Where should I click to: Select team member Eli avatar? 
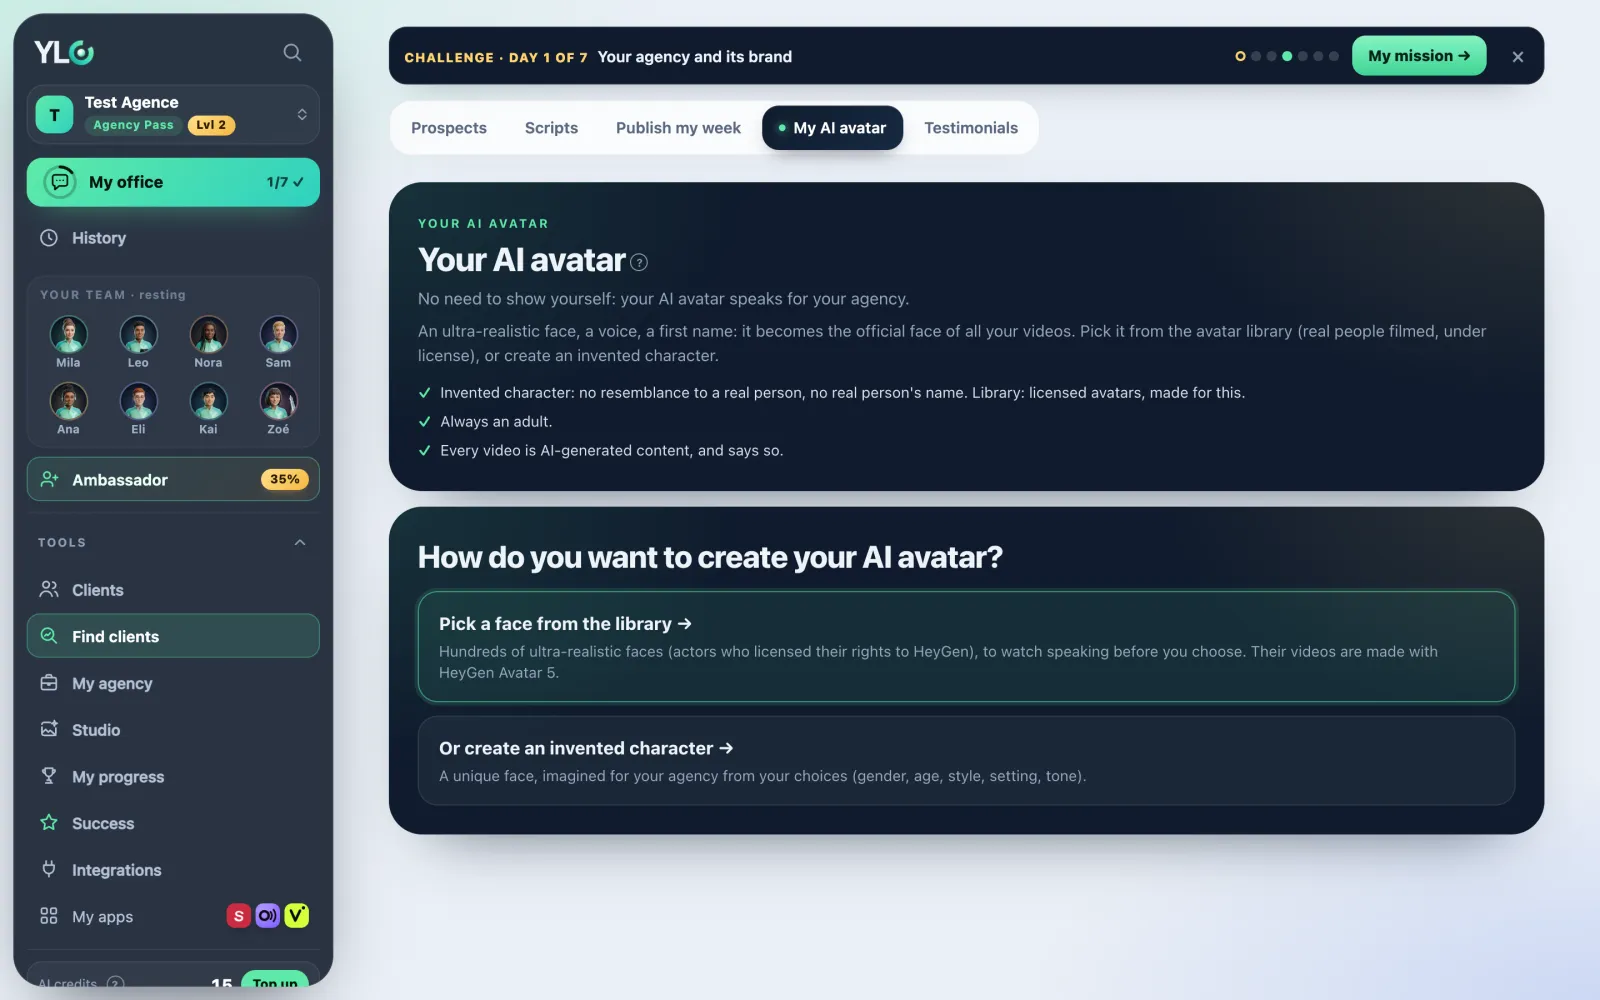click(138, 401)
